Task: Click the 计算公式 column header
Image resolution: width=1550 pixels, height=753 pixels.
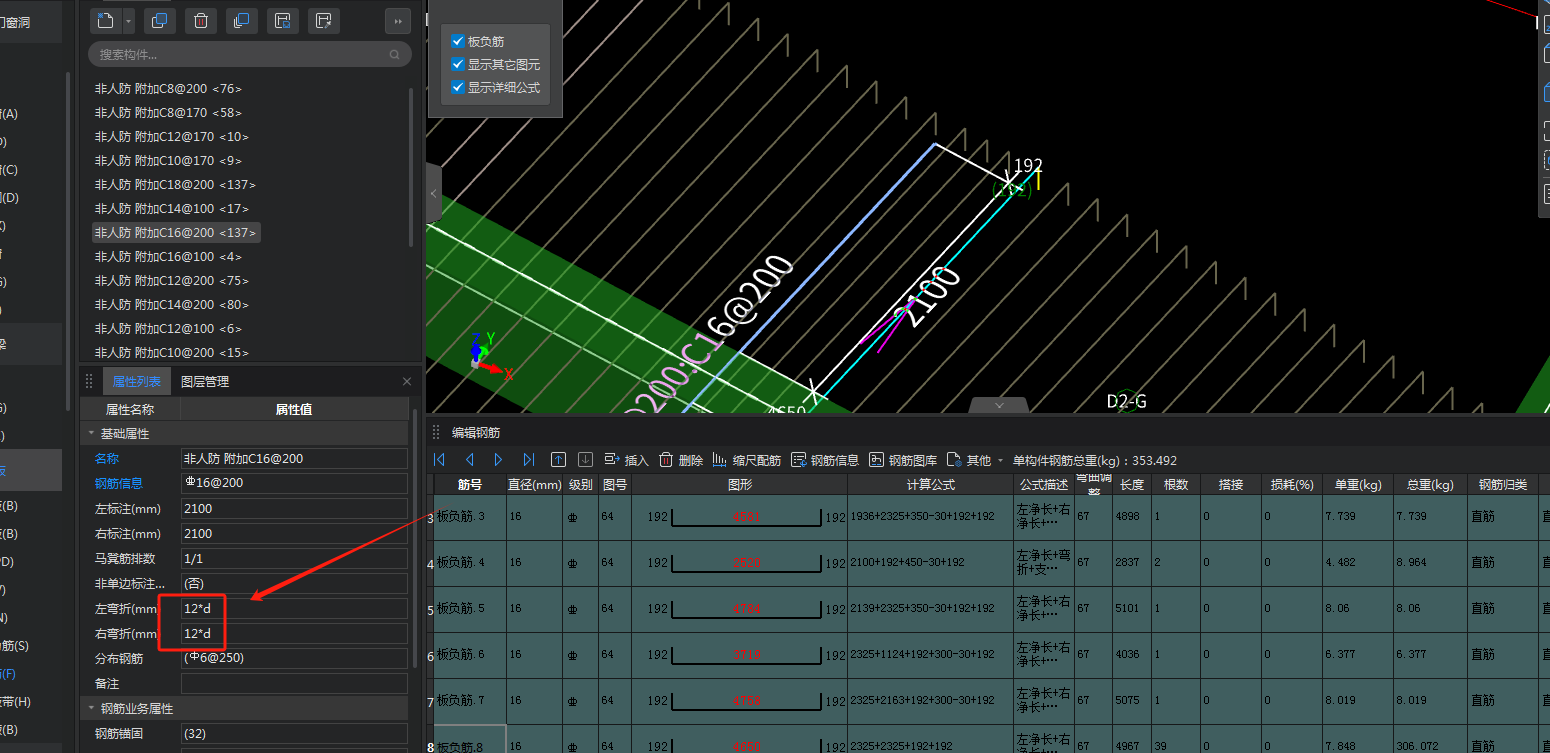Action: 930,484
